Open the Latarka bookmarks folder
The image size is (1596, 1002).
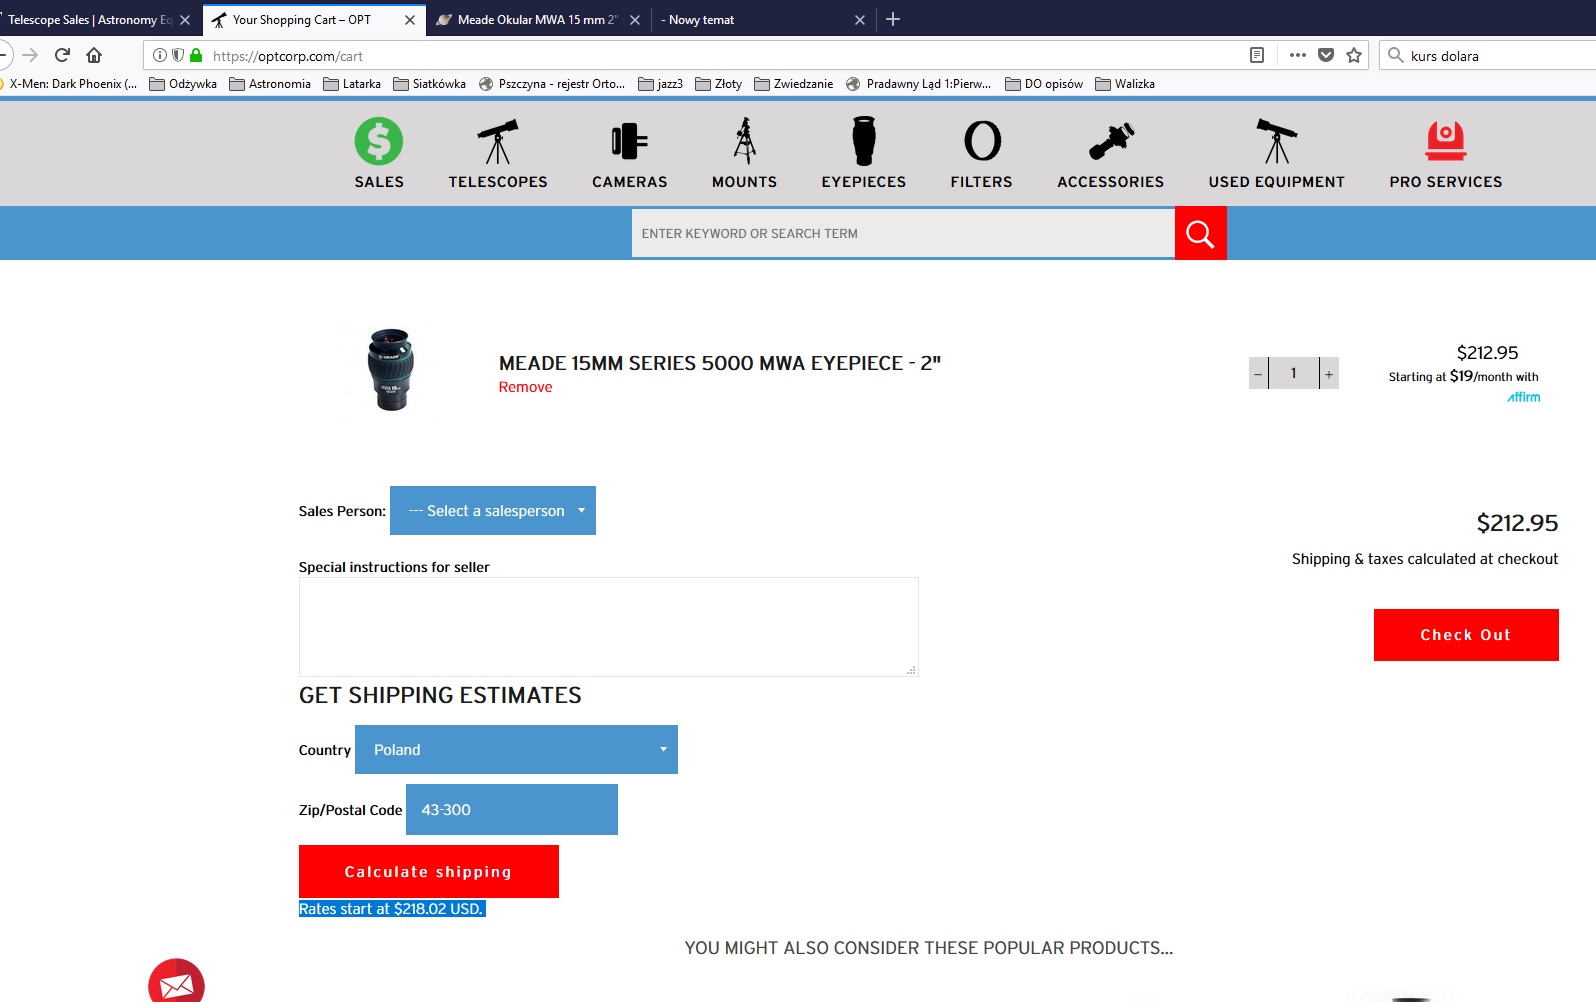tap(352, 84)
